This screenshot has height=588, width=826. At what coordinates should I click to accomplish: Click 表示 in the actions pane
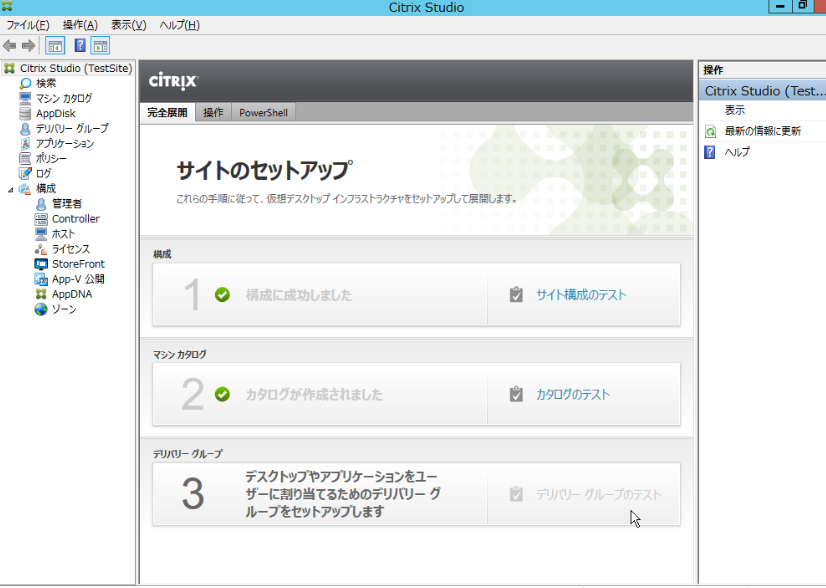735,110
